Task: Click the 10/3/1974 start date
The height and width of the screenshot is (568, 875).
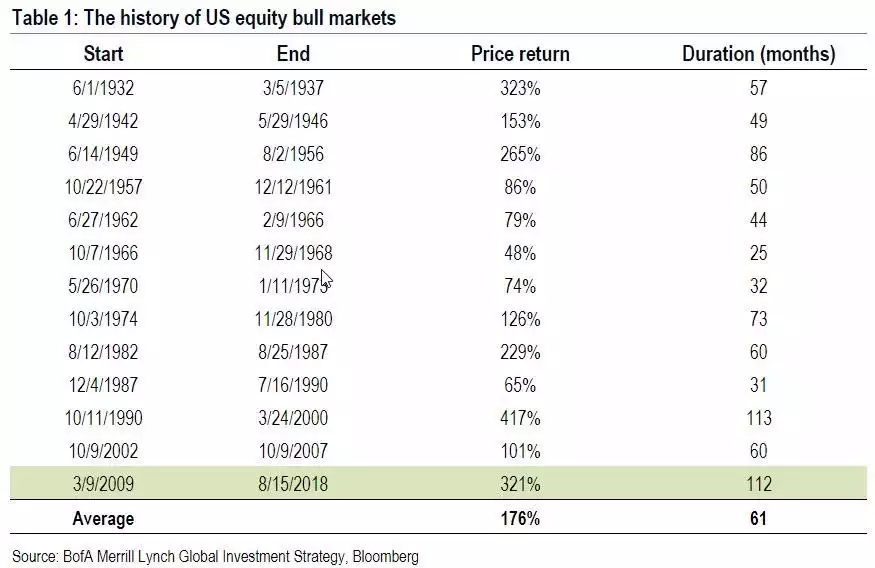Action: pyautogui.click(x=103, y=319)
